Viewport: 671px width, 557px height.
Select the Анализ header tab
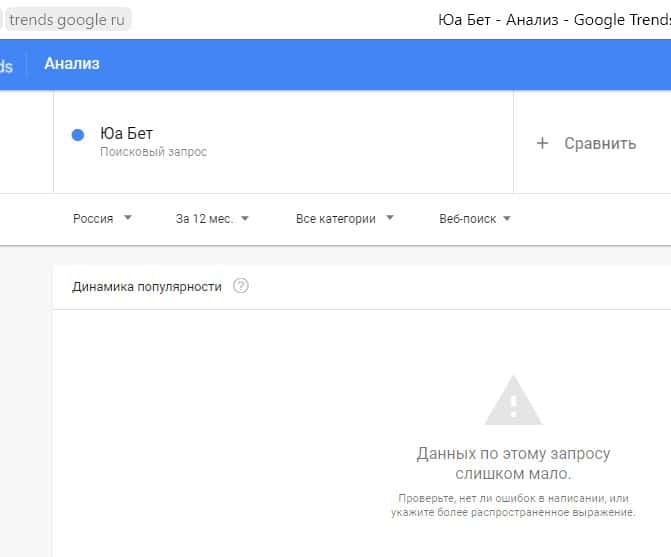coord(72,64)
